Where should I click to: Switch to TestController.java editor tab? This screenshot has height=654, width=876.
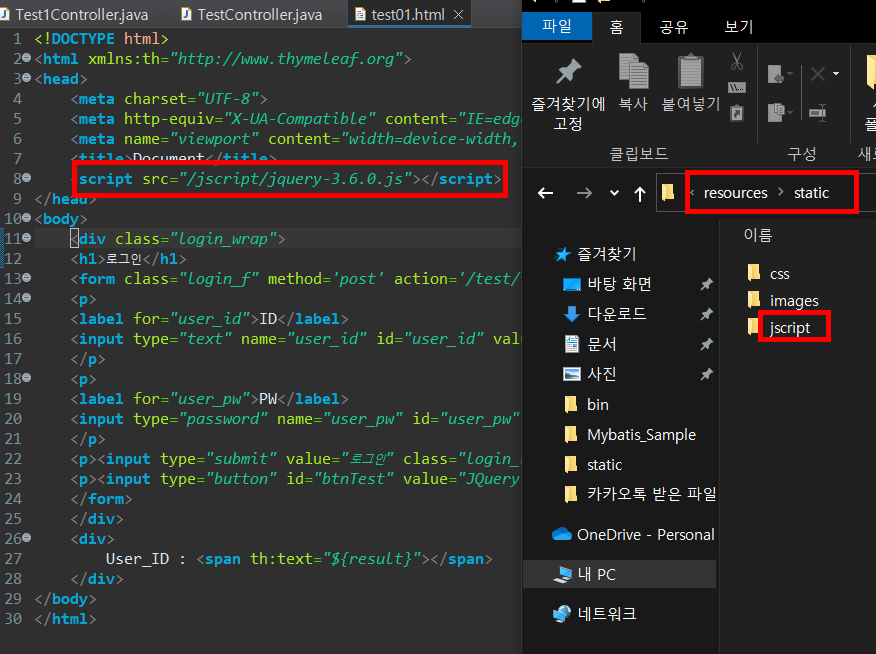pos(253,15)
